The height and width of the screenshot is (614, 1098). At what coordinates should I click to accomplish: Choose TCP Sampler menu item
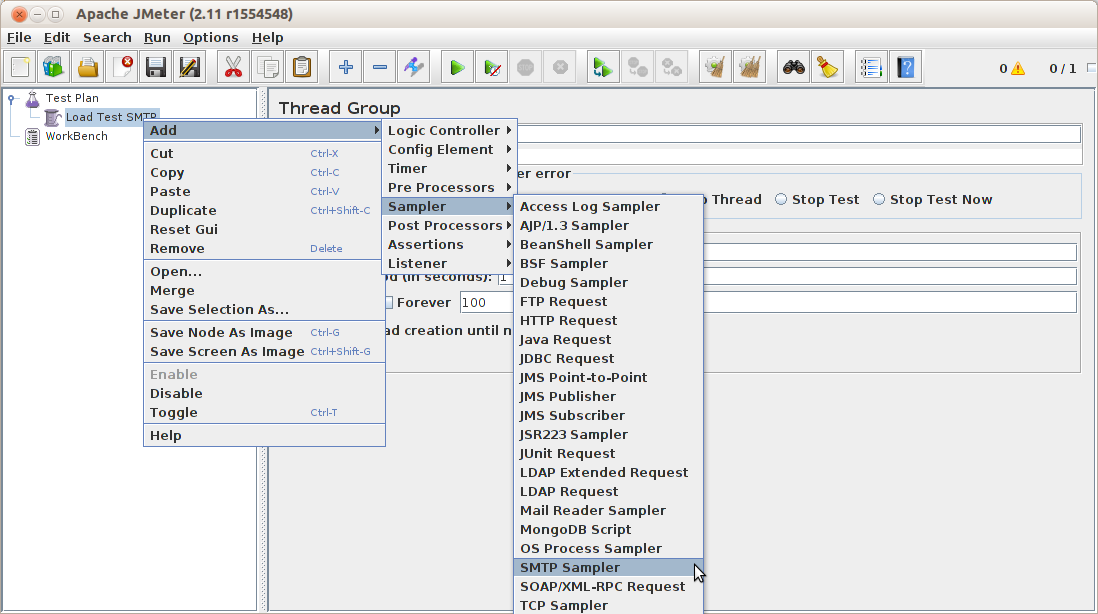[609, 605]
